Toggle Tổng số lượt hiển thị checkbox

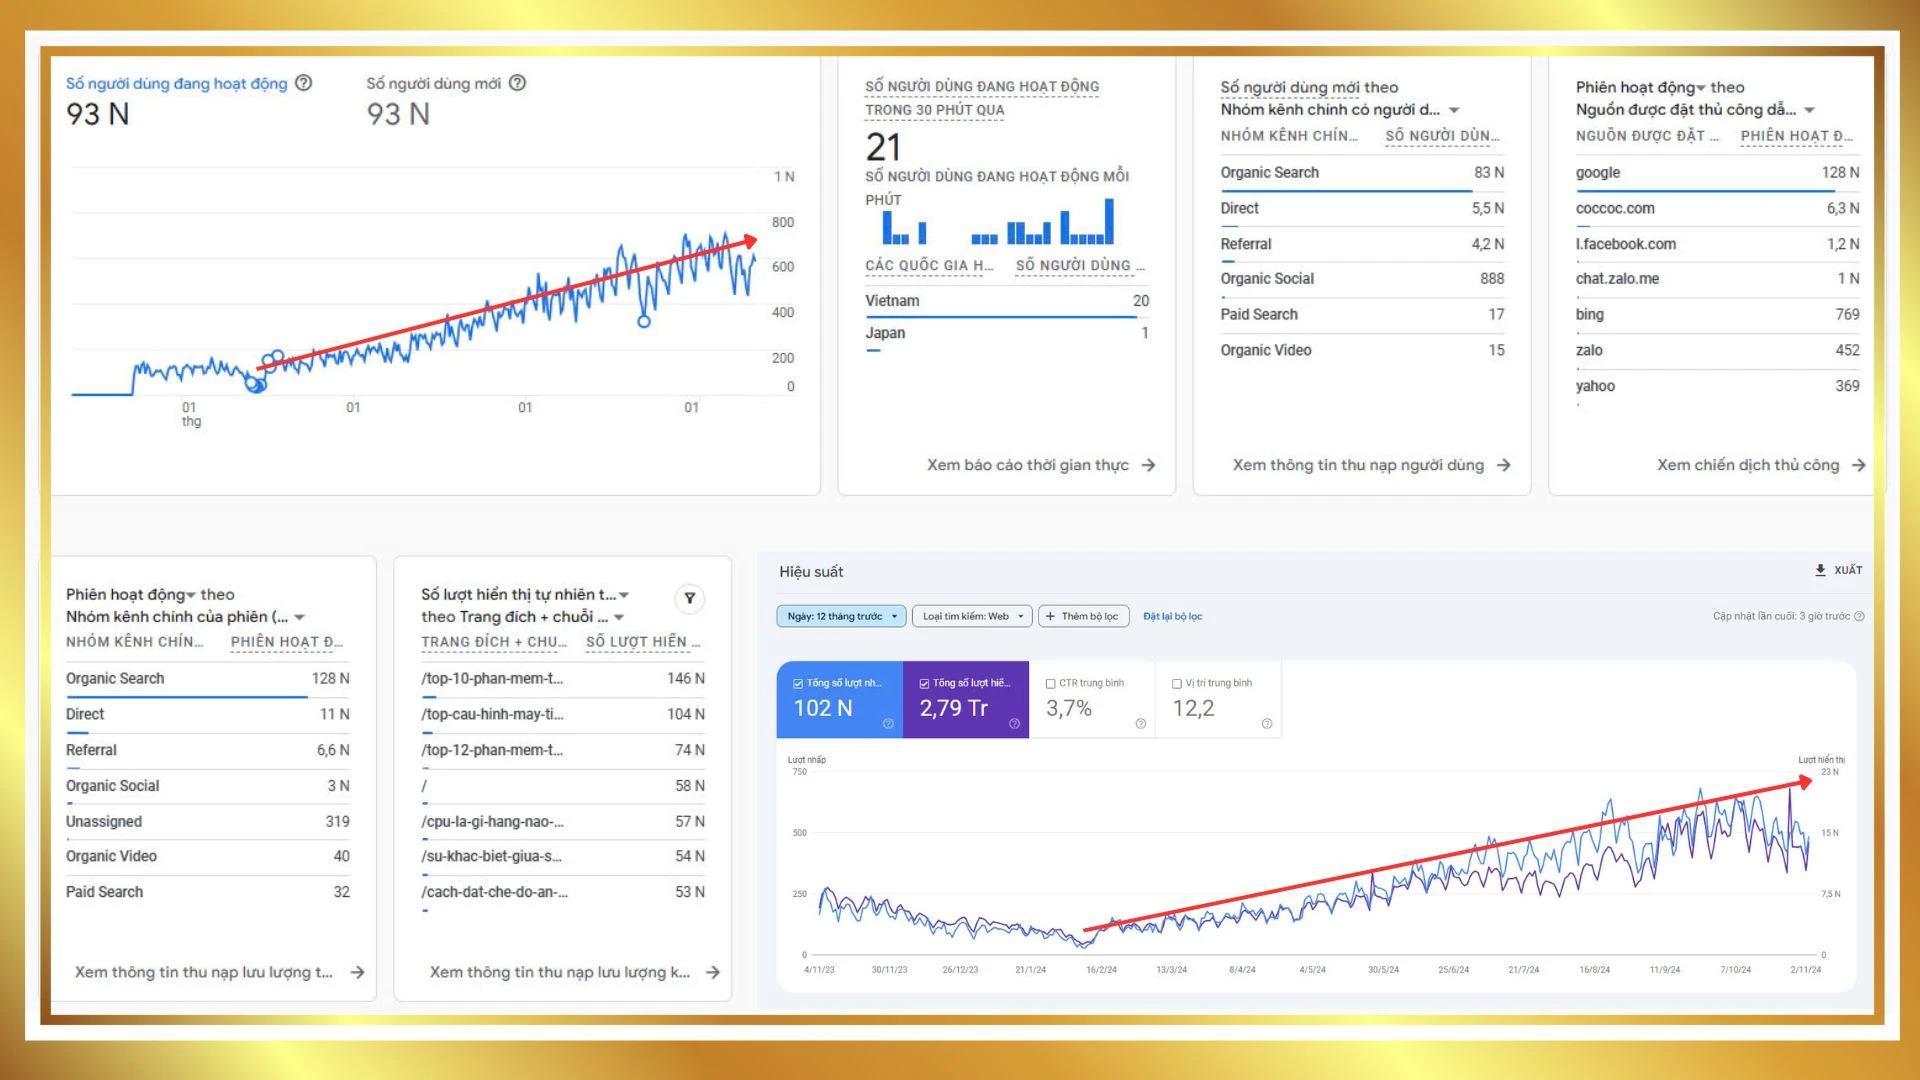[924, 684]
